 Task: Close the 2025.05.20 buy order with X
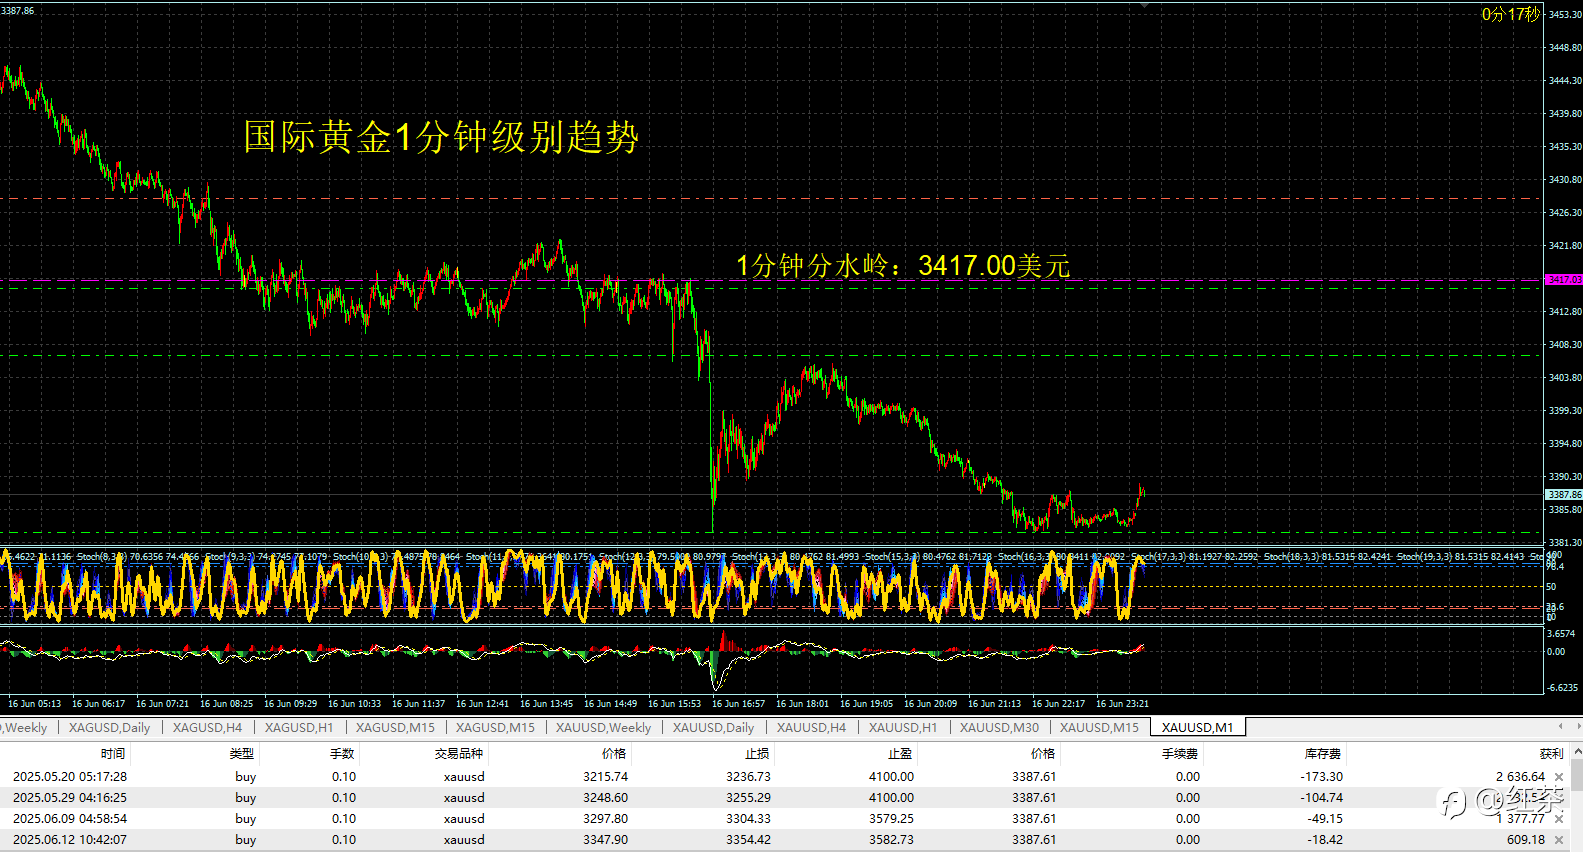(x=1559, y=777)
